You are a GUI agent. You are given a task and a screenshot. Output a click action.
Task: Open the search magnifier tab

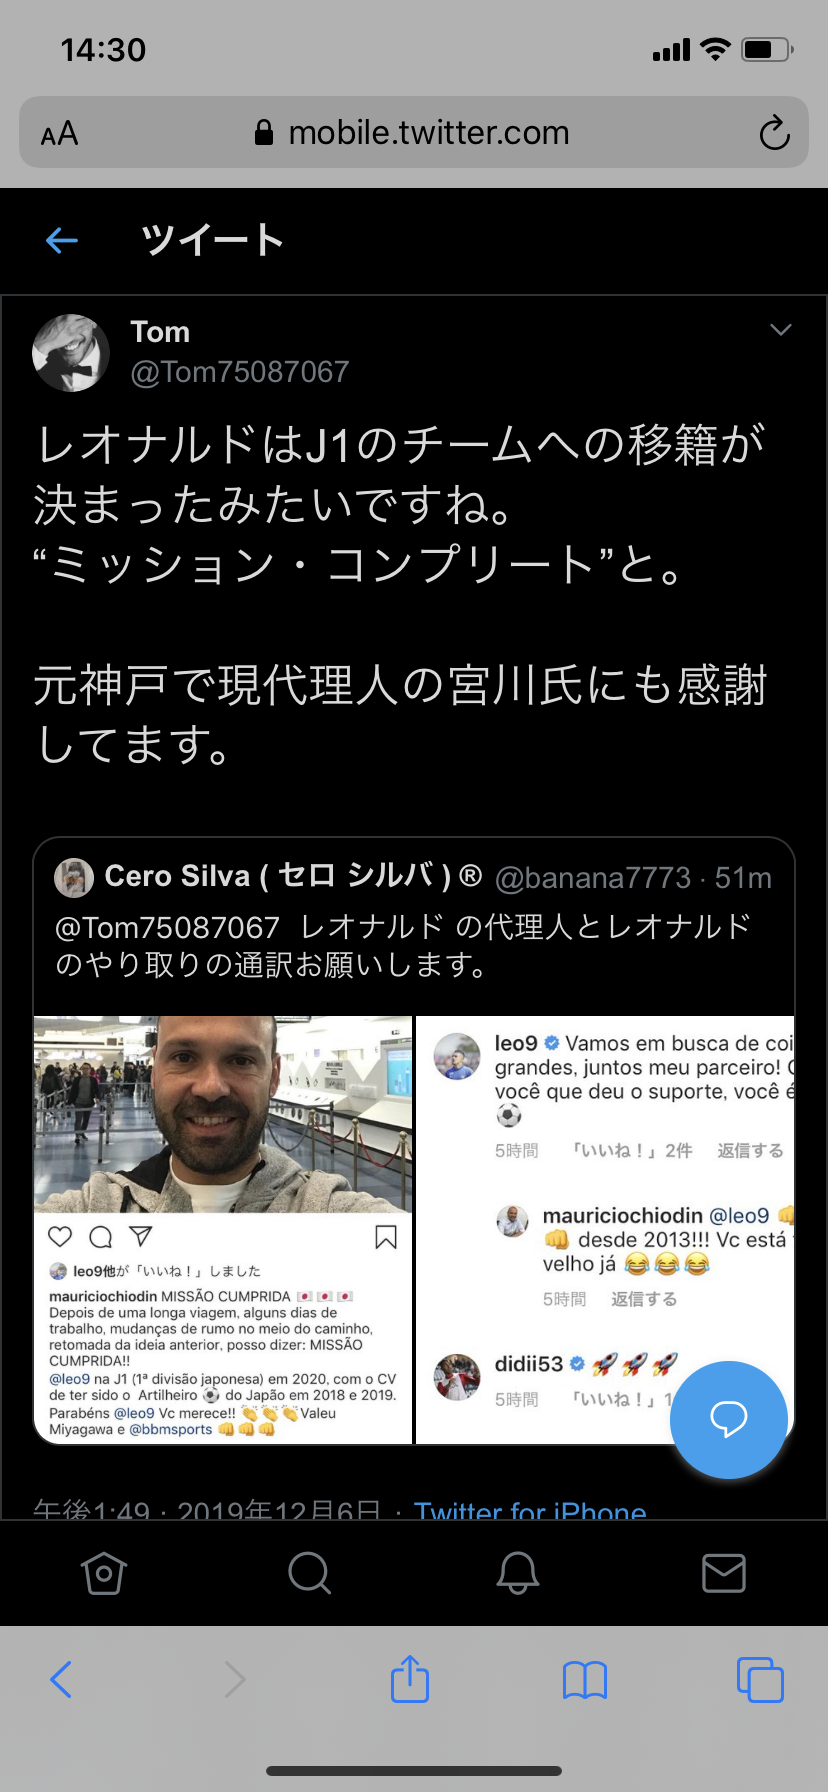point(310,1573)
